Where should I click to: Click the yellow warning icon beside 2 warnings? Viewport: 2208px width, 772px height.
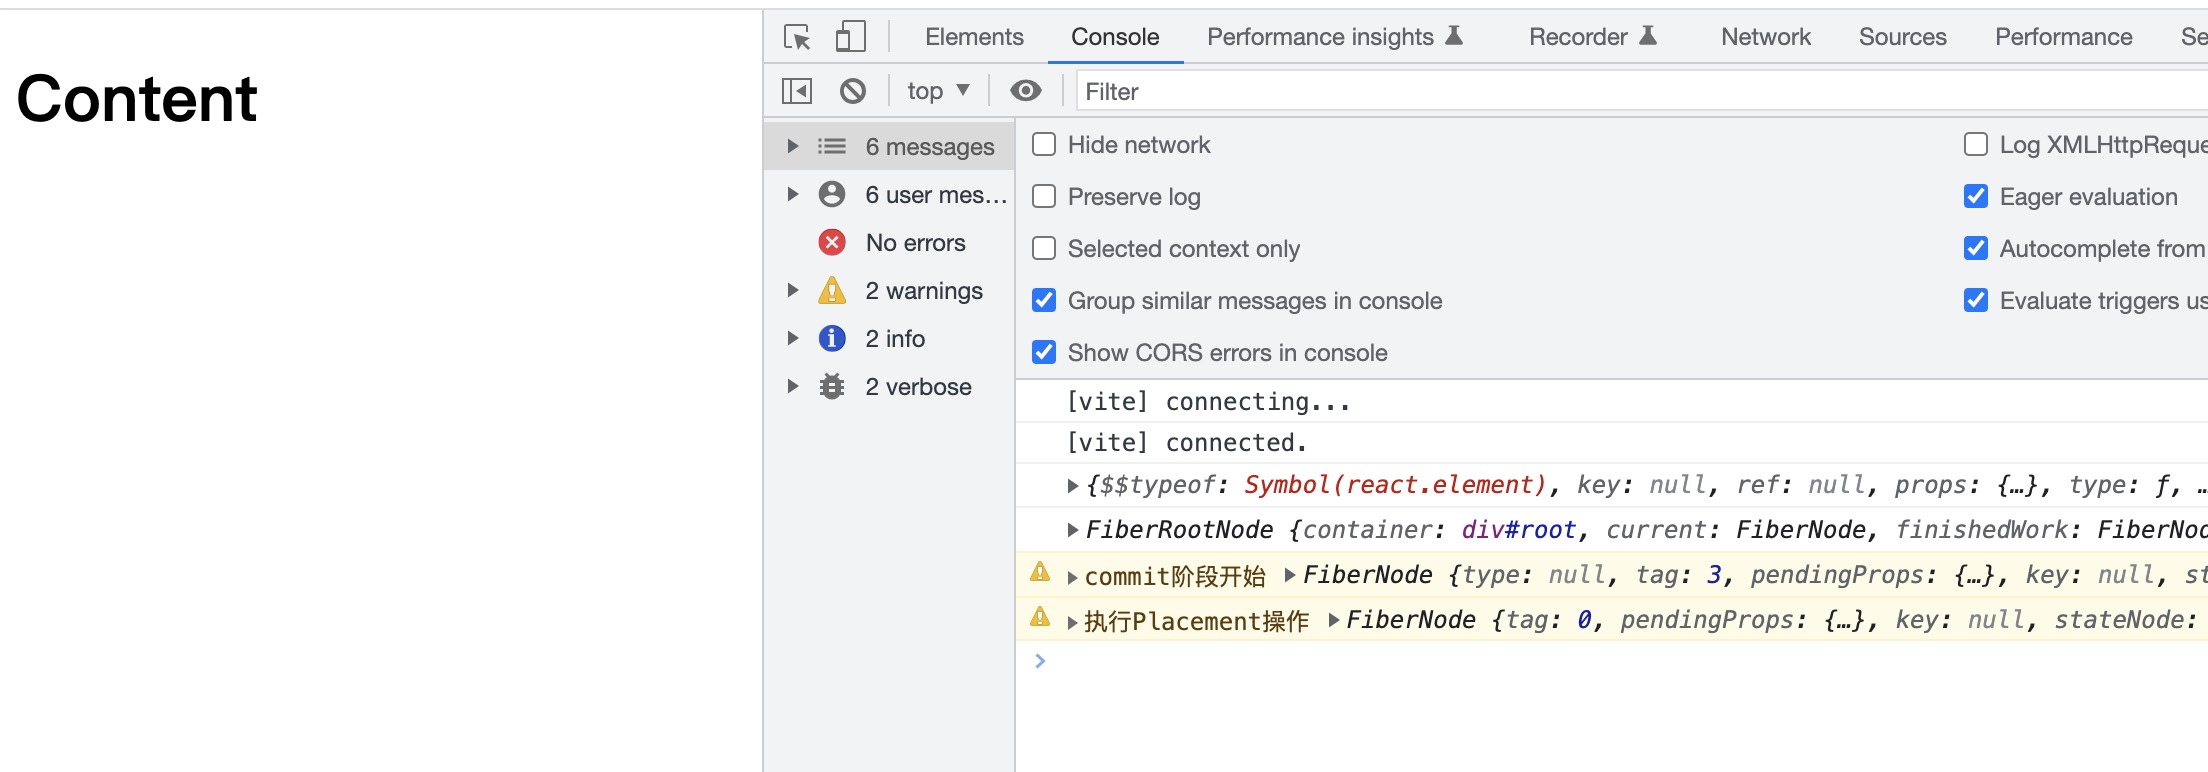coord(832,290)
